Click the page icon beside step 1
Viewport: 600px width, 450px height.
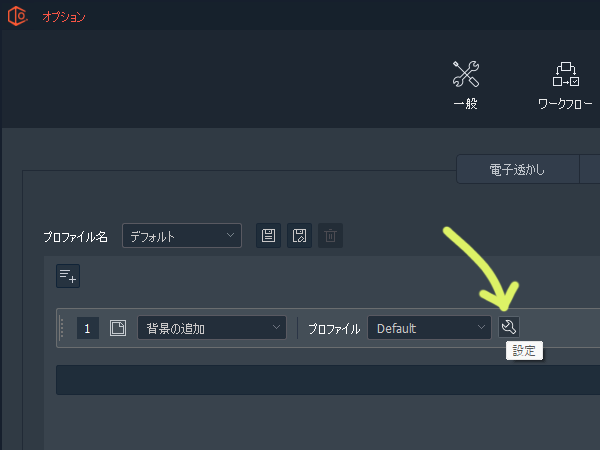(118, 328)
